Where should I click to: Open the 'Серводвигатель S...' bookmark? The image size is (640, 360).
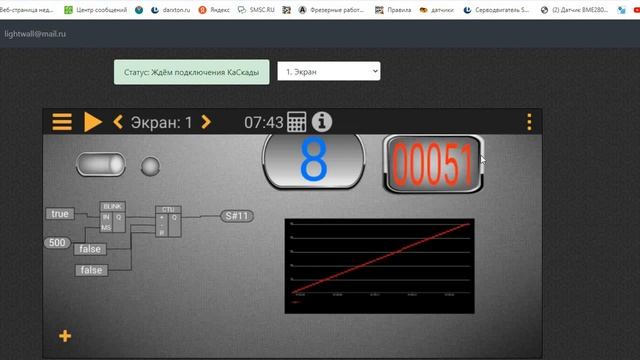tap(496, 10)
